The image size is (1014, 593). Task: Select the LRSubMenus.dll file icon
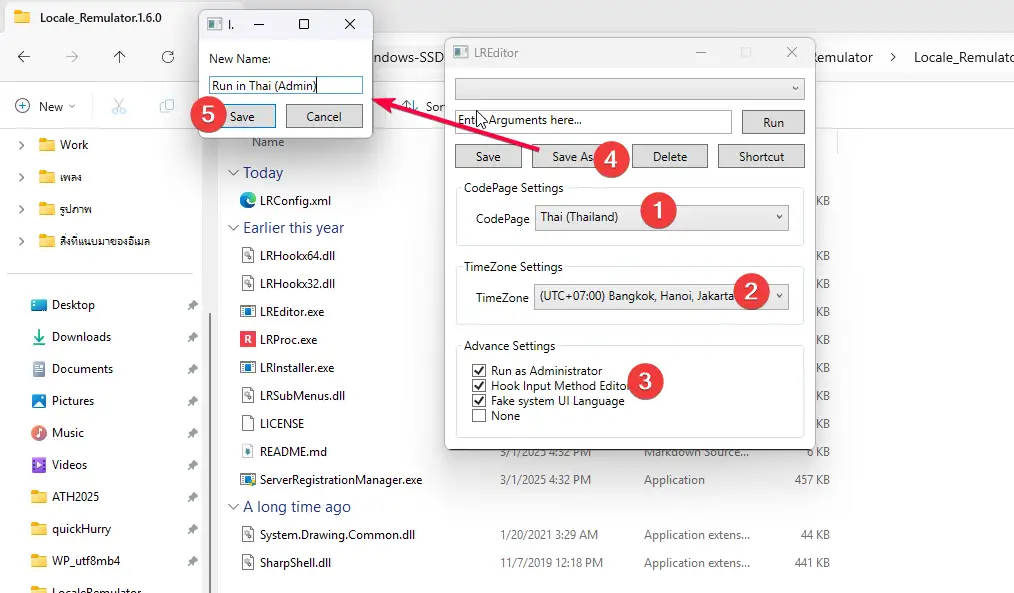tap(248, 395)
